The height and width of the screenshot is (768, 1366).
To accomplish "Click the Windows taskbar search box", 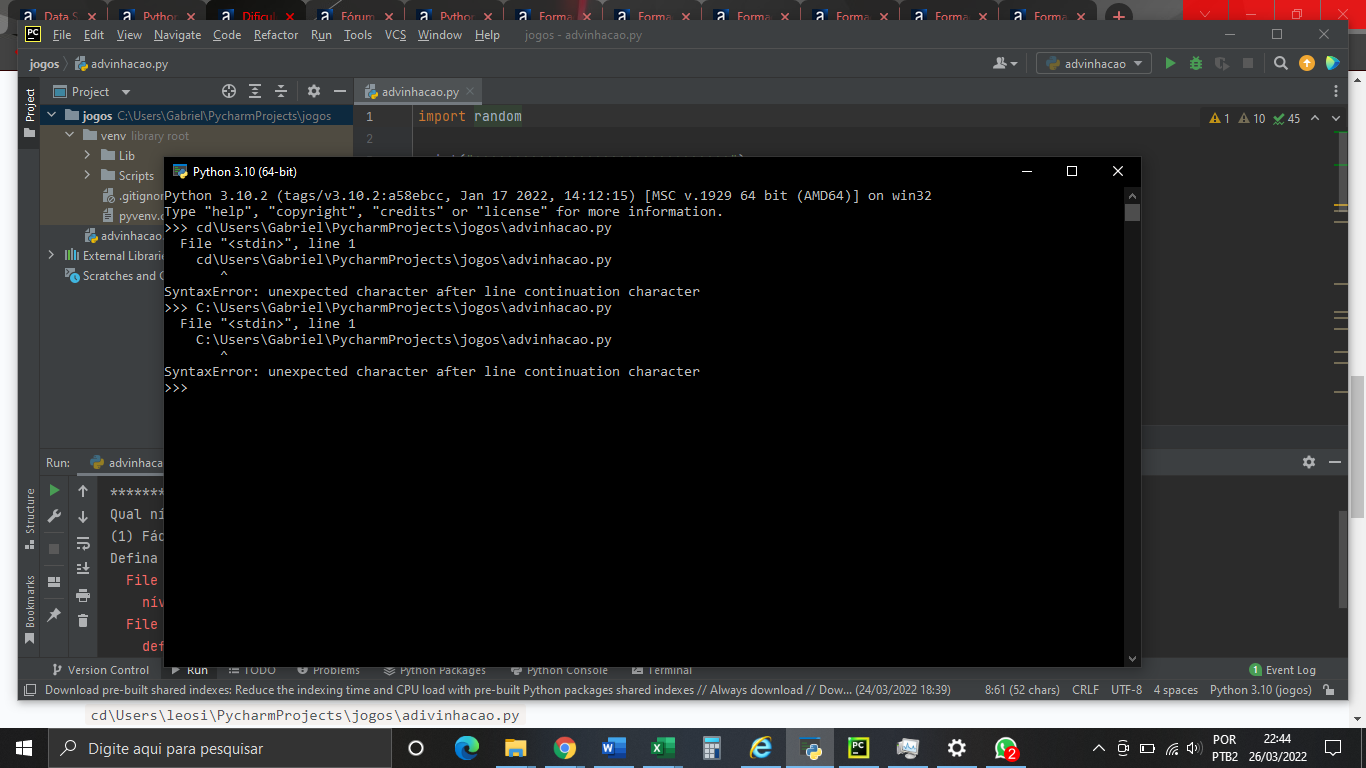I will tap(220, 748).
